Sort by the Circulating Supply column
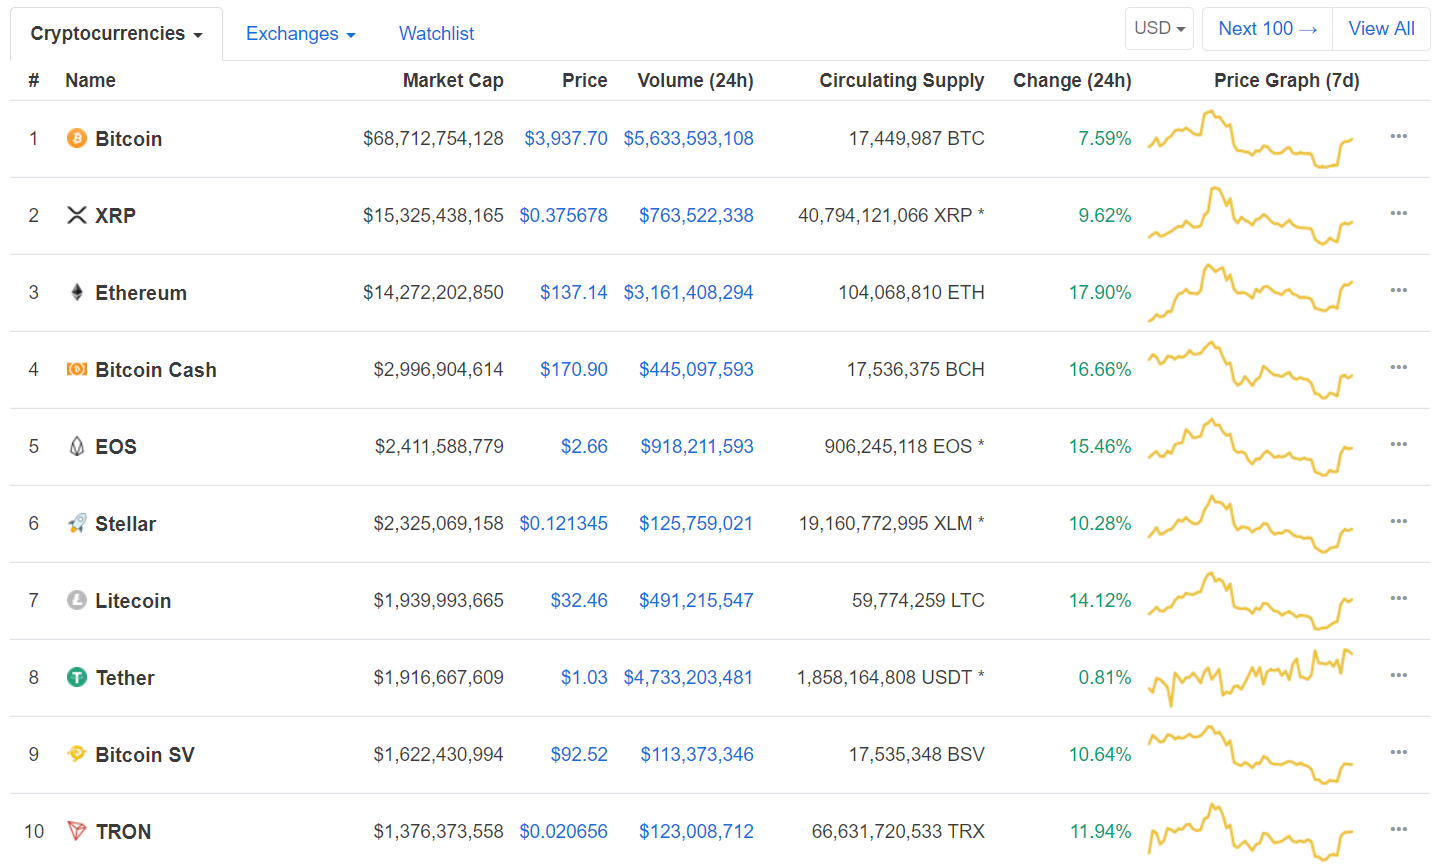1445x864 pixels. click(902, 81)
